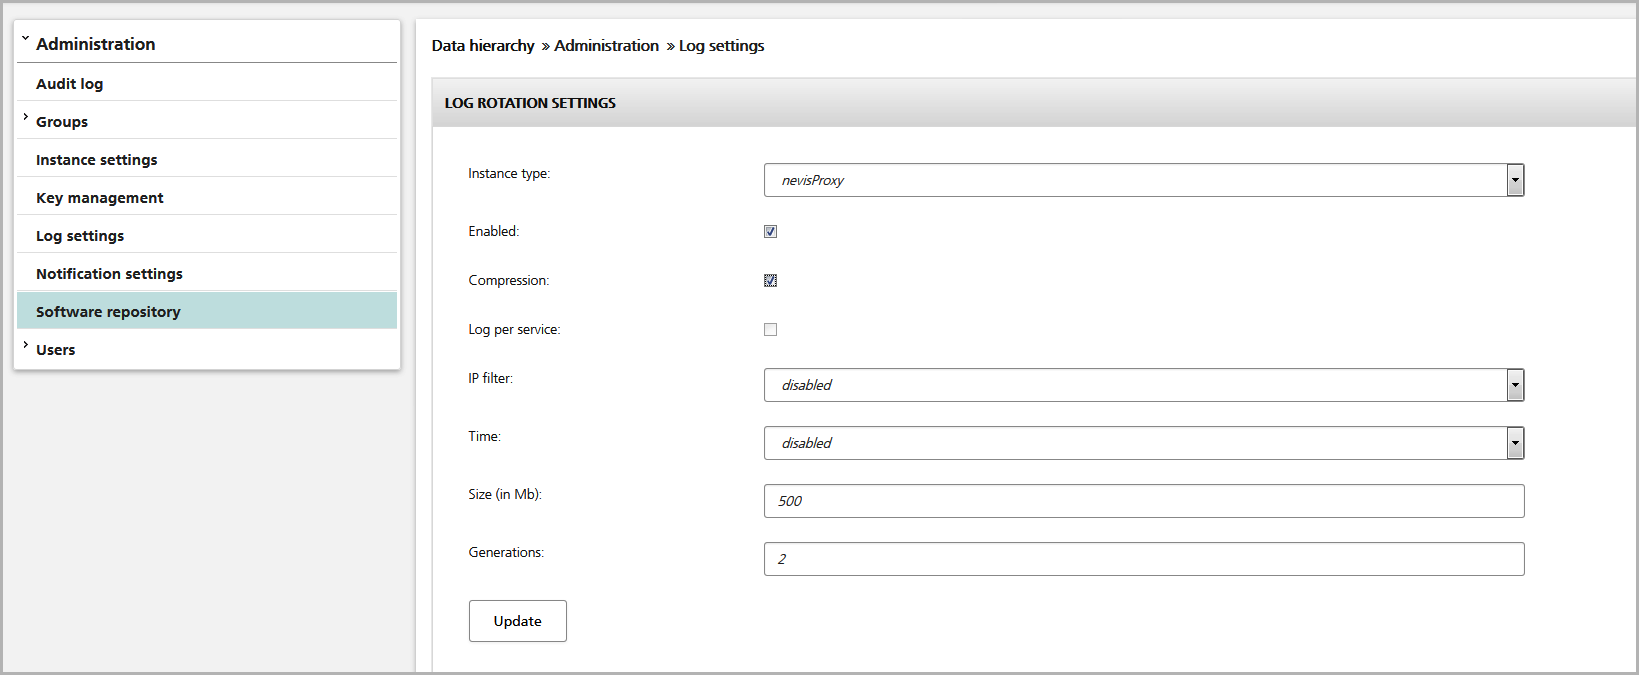
Task: Click the 'IP filter:' label
Action: [x=490, y=378]
